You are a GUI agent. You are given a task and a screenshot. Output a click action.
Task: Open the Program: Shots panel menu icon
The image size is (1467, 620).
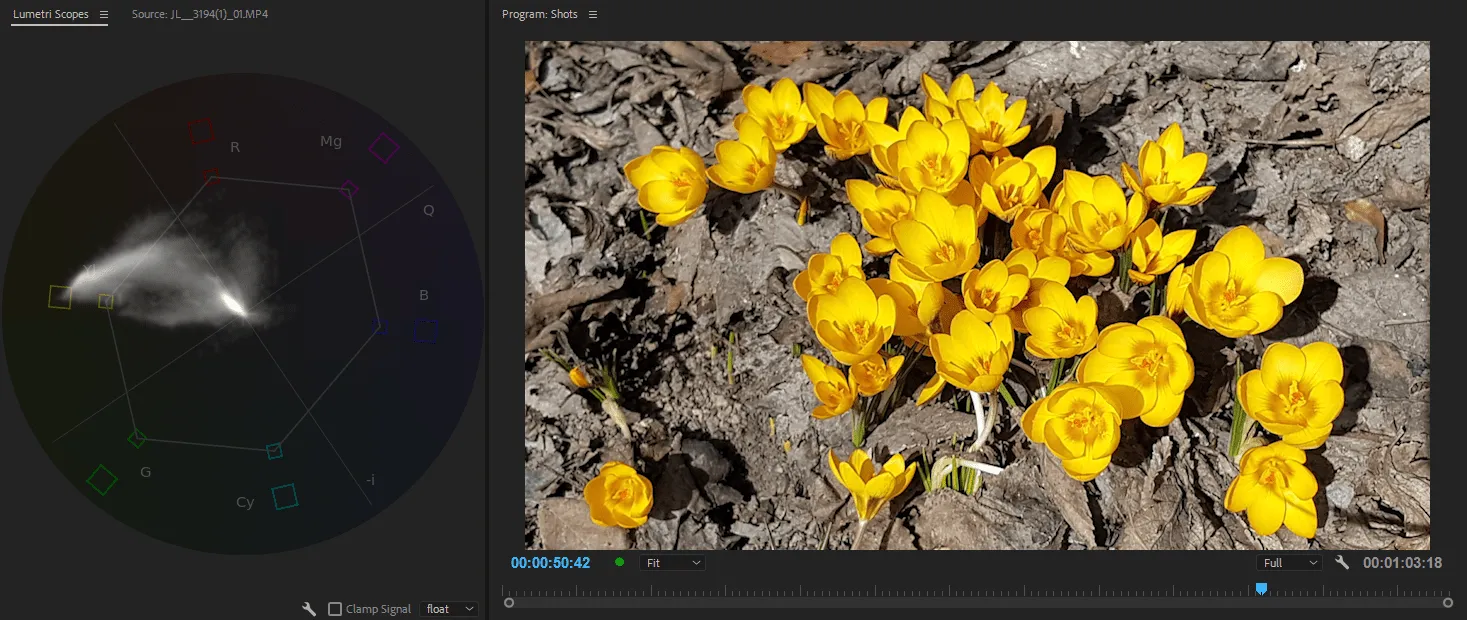click(x=593, y=15)
